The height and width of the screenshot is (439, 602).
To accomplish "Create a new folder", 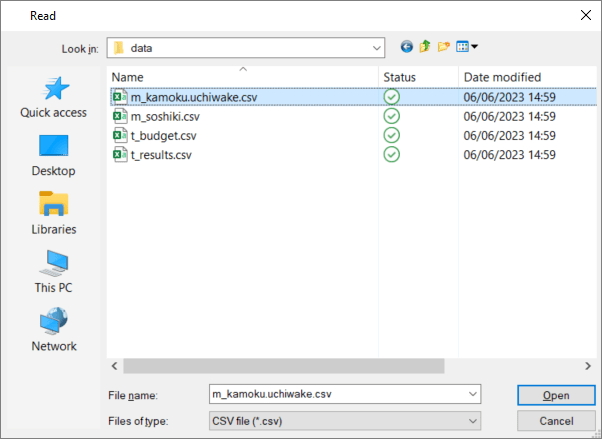I will 444,47.
